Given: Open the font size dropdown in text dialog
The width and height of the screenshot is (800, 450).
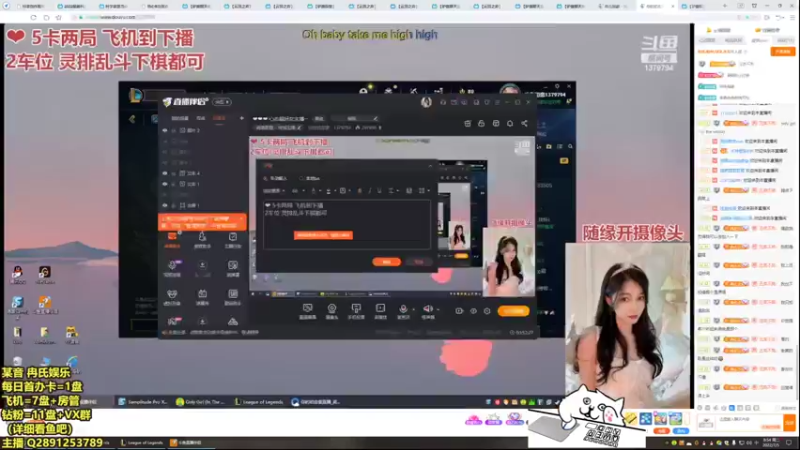Looking at the screenshot, I should 298,191.
